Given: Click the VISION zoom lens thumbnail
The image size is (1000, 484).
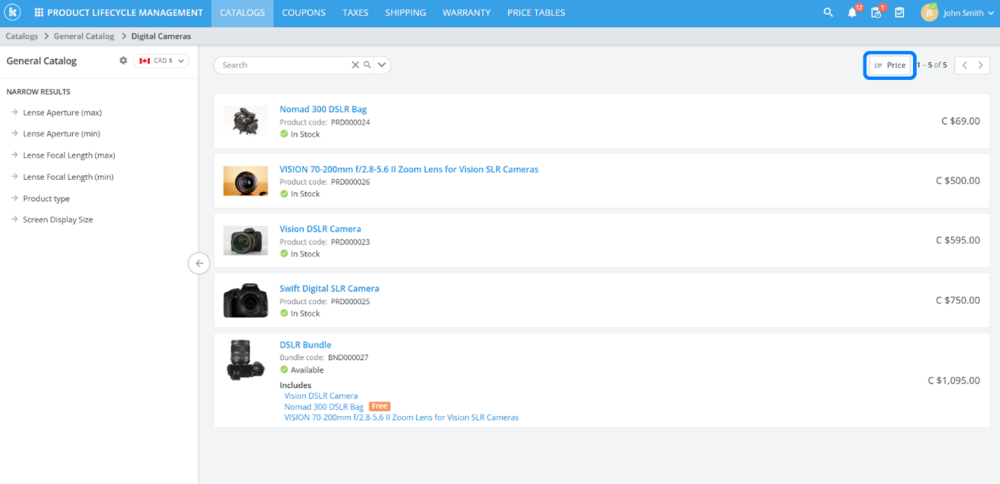Looking at the screenshot, I should coord(246,181).
